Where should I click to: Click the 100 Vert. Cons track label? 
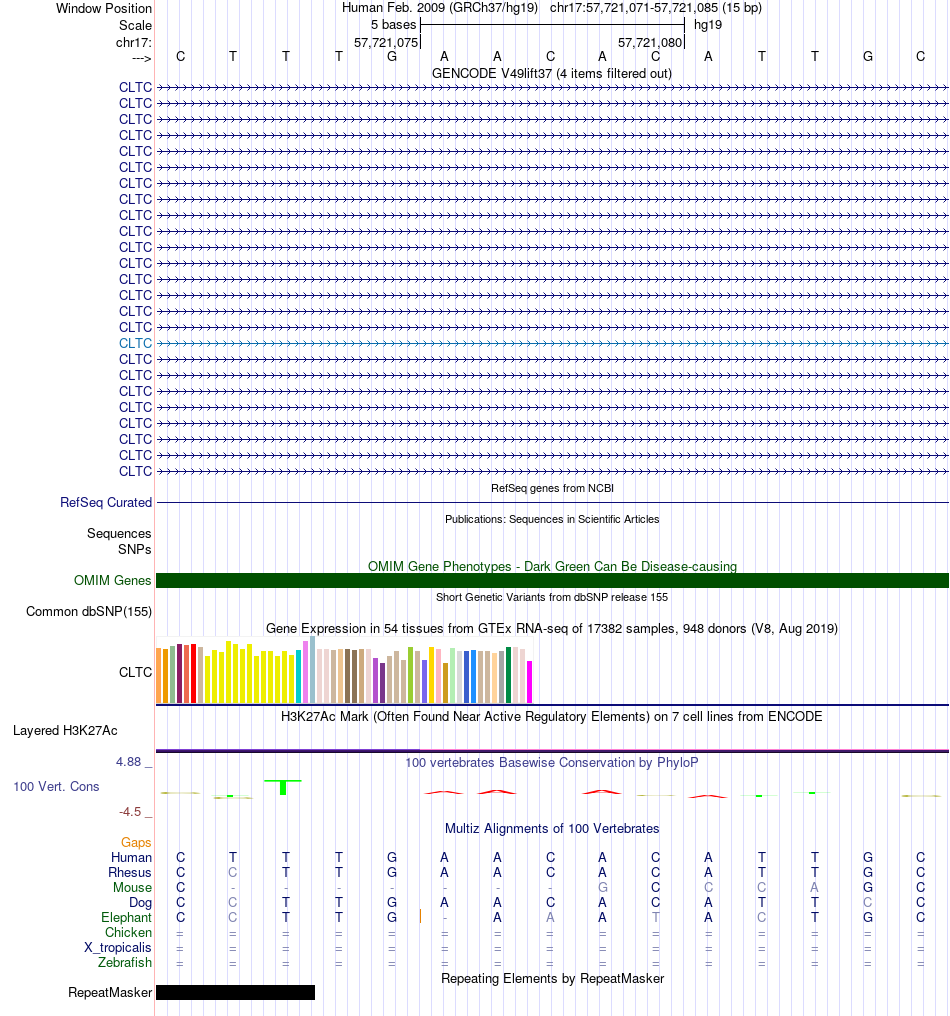point(56,787)
